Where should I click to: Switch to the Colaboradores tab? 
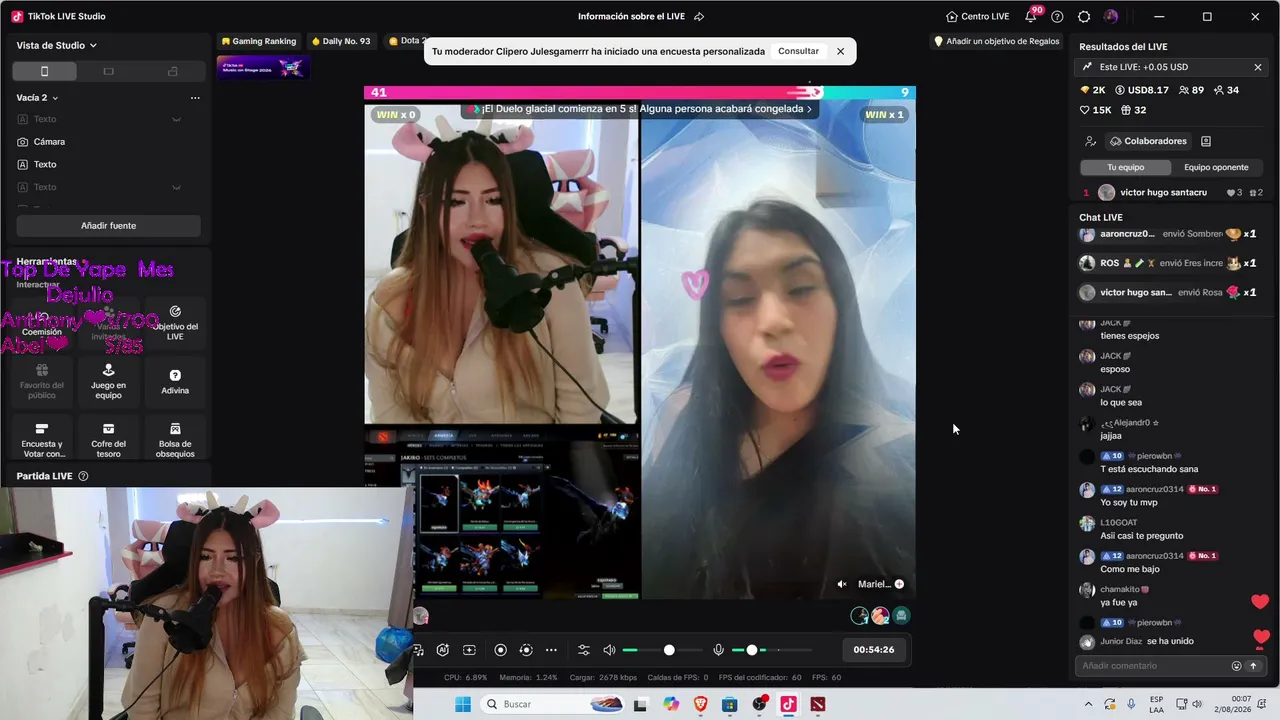pyautogui.click(x=1147, y=141)
